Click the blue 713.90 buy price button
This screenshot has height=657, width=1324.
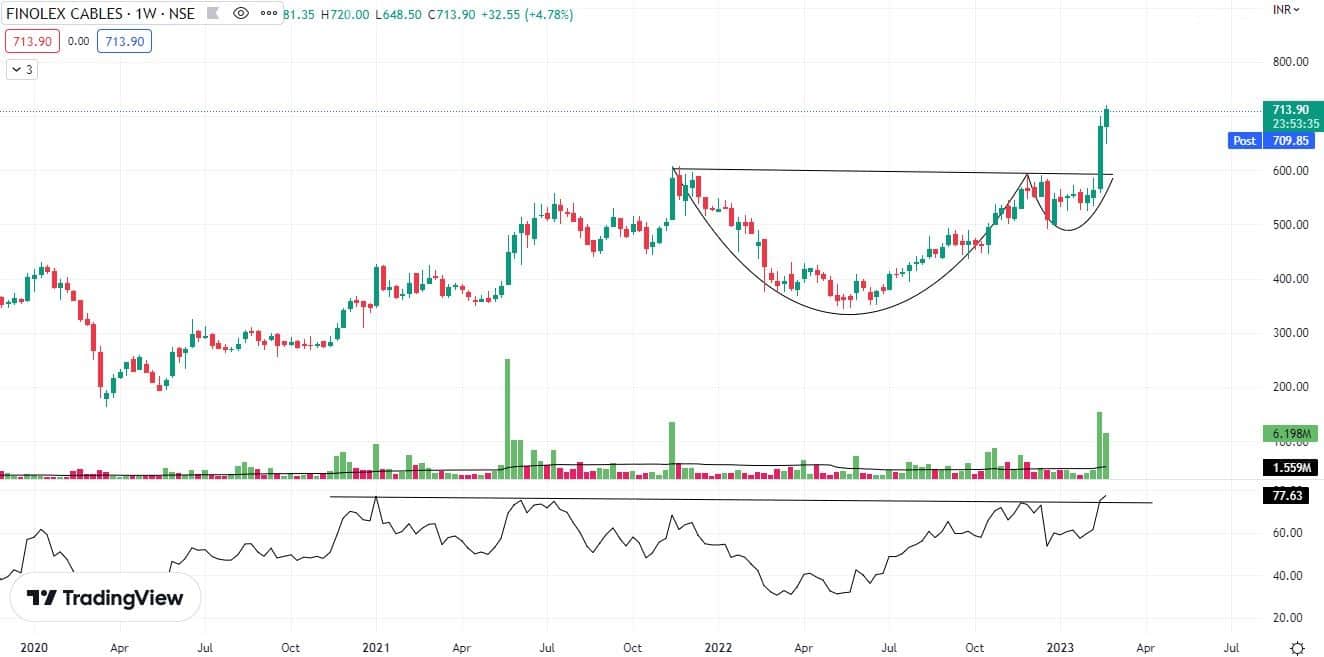[x=124, y=42]
